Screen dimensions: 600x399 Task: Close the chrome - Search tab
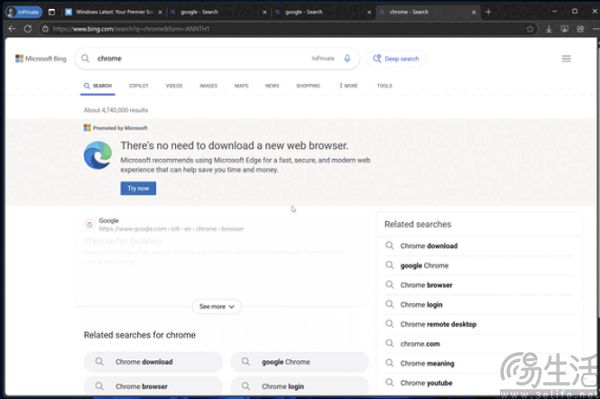click(x=474, y=12)
